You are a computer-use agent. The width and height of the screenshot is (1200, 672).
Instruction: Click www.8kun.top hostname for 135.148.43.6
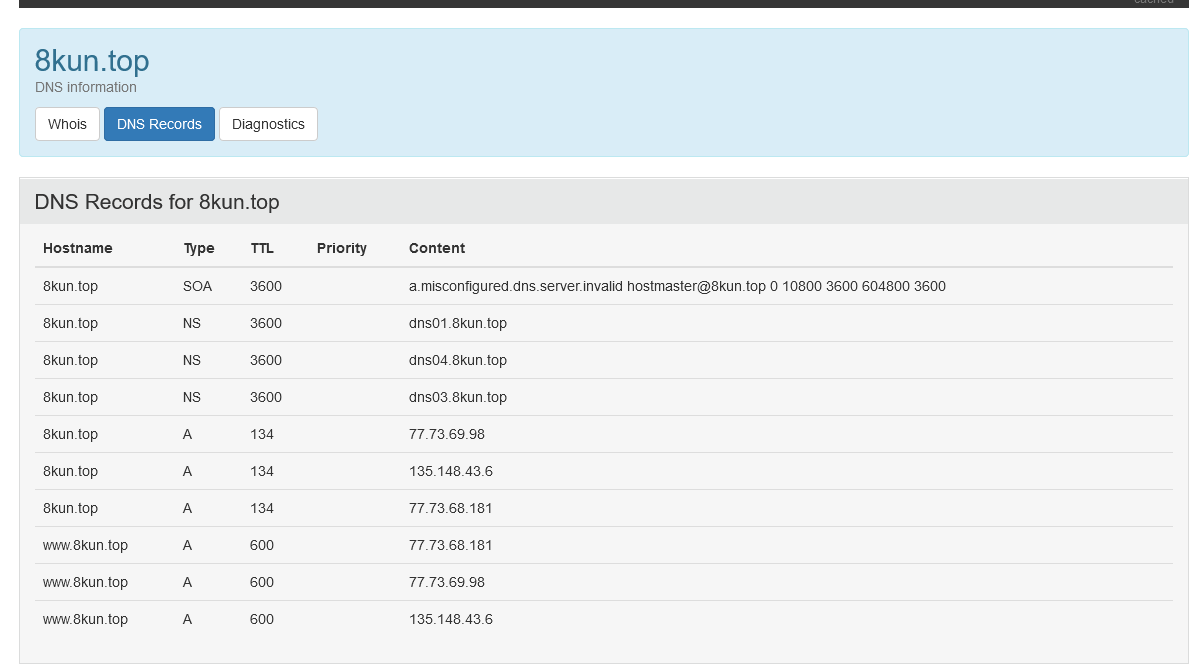[85, 619]
